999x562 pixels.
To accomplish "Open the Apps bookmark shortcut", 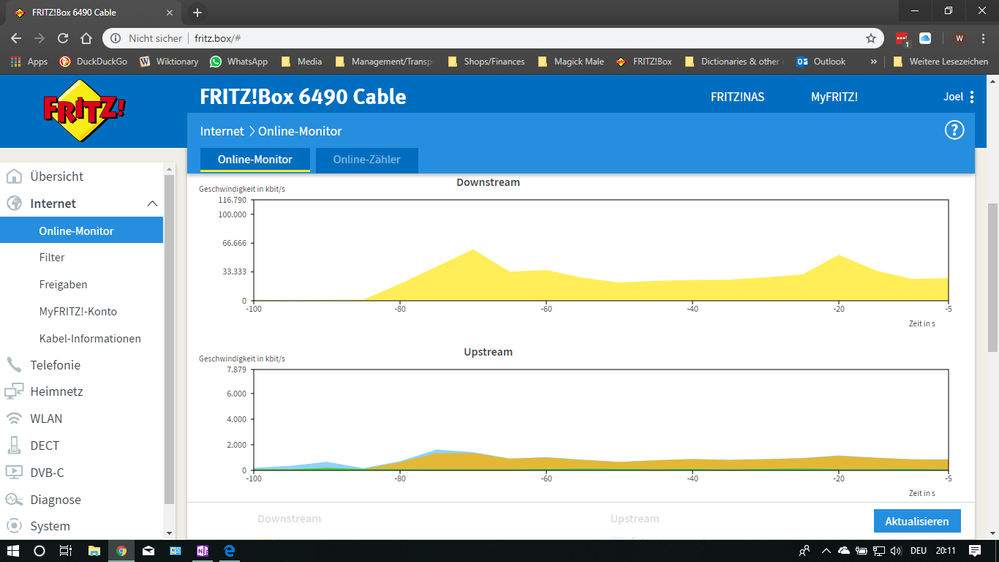I will [x=29, y=62].
